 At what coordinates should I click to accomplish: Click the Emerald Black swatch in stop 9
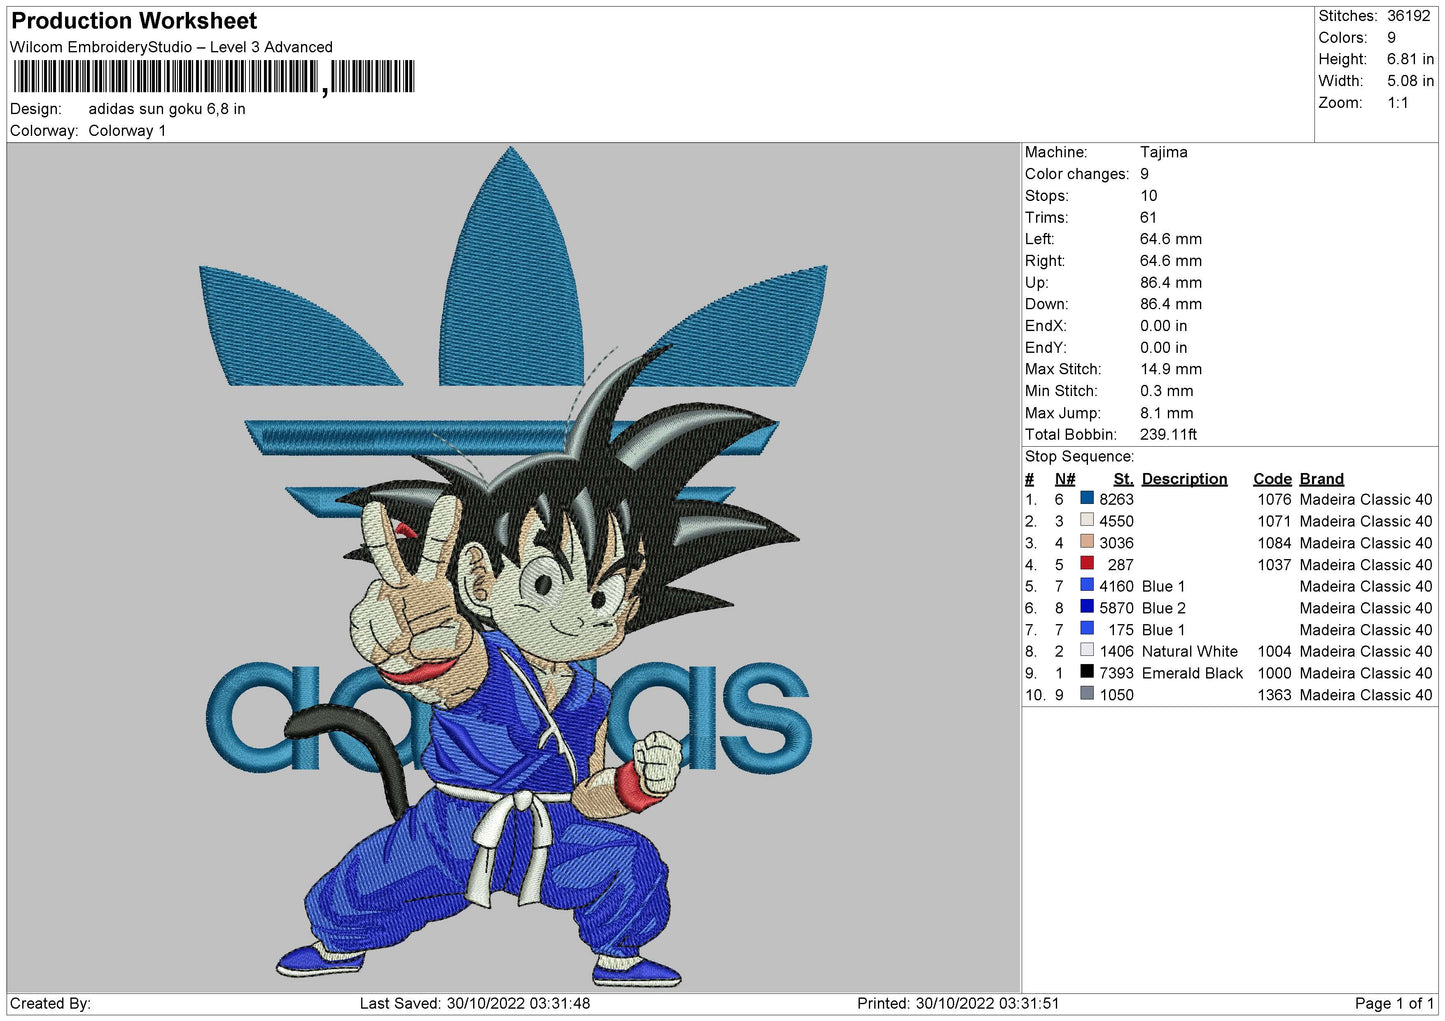[1087, 672]
